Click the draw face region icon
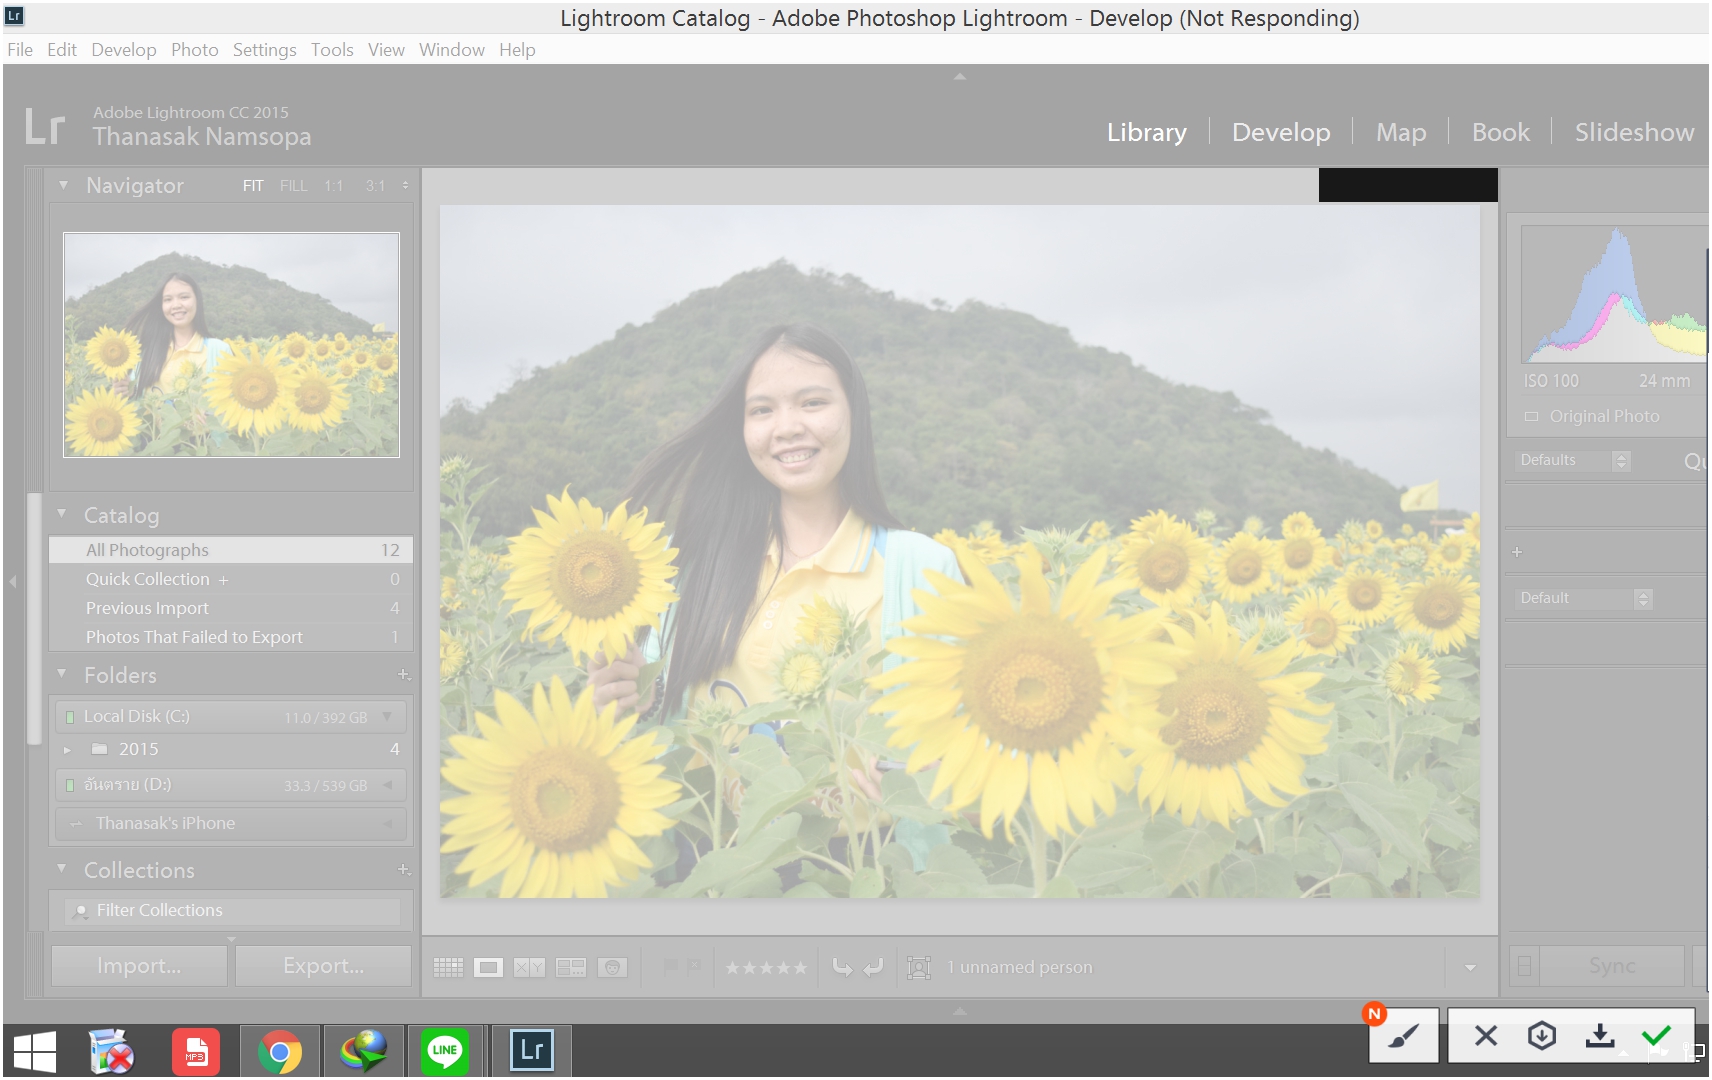This screenshot has height=1080, width=1712. point(918,967)
